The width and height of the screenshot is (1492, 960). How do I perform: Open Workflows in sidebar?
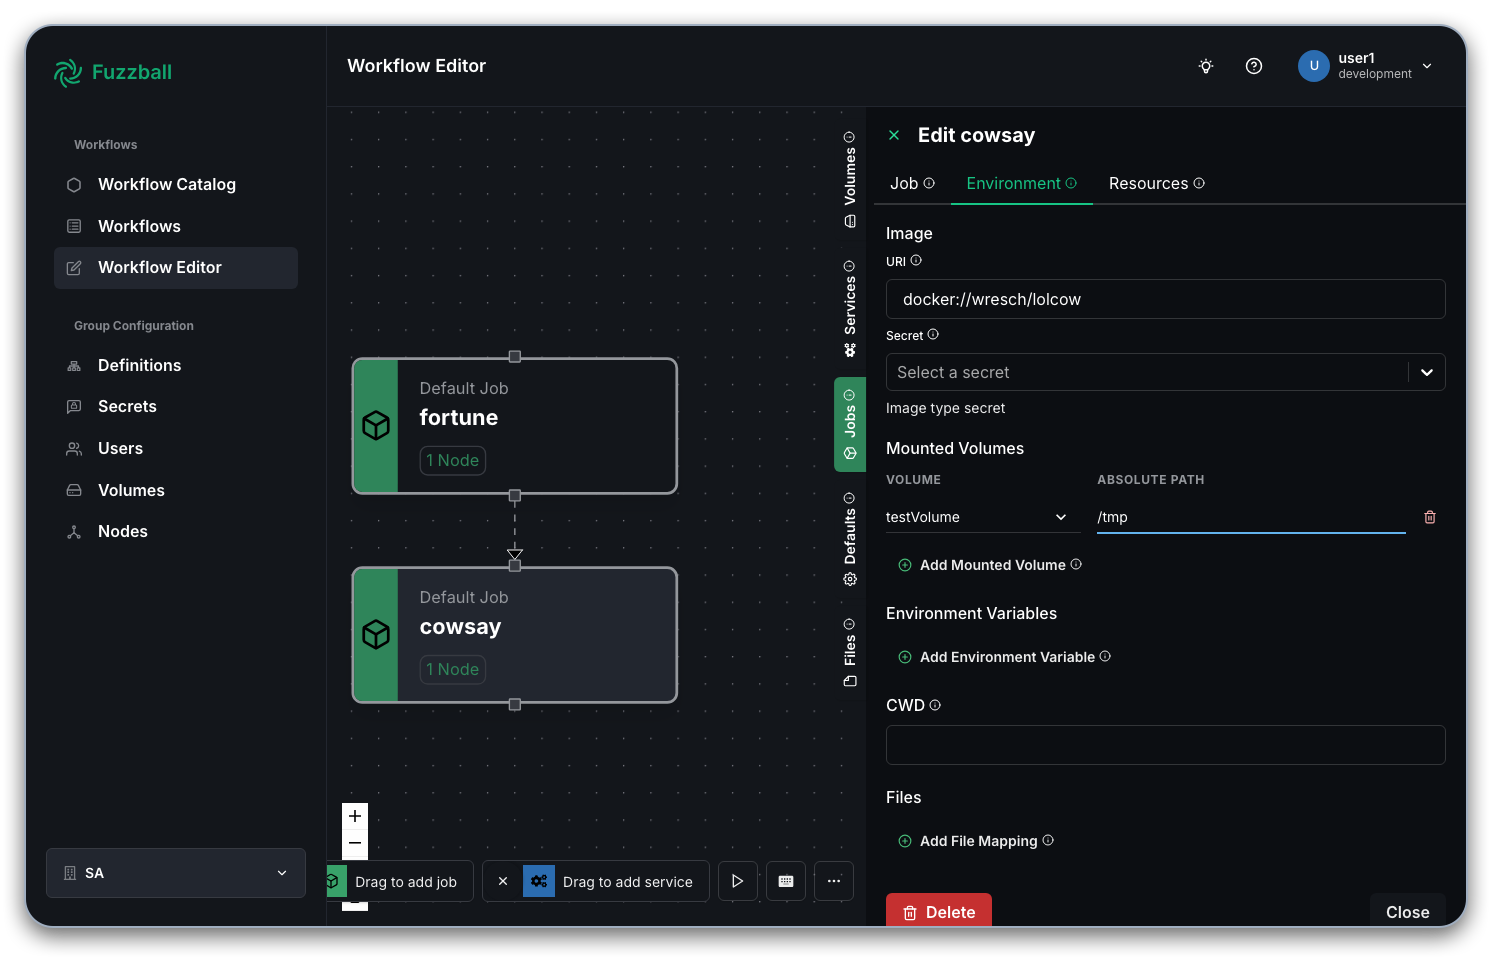pos(176,226)
